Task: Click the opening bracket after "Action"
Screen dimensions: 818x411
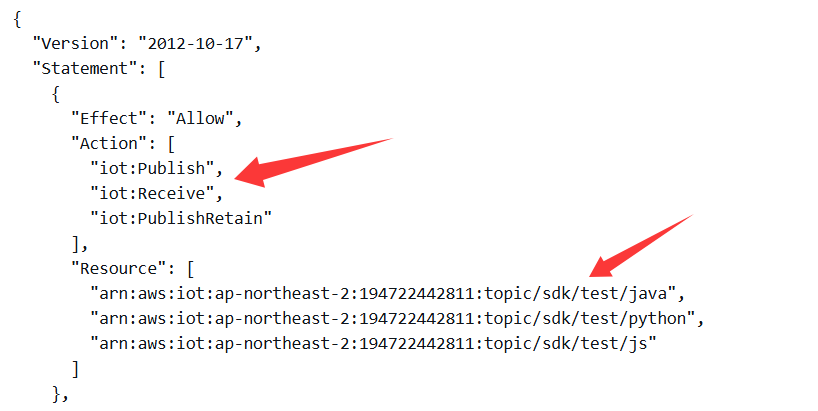Action: [x=171, y=144]
